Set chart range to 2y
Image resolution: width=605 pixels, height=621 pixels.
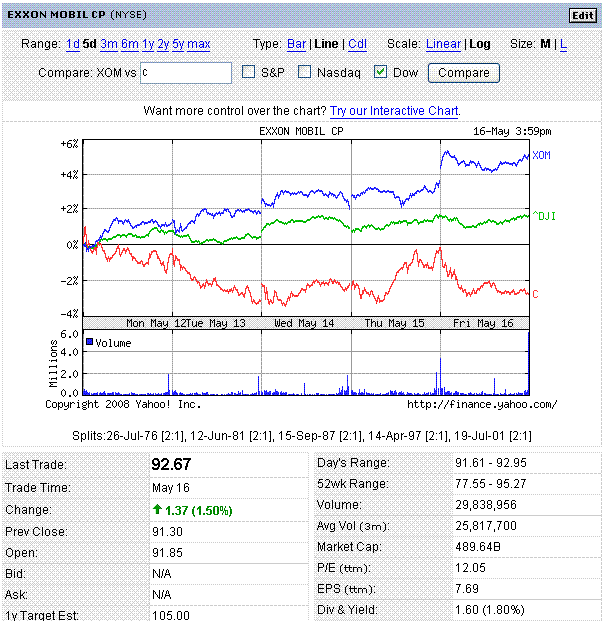point(164,44)
